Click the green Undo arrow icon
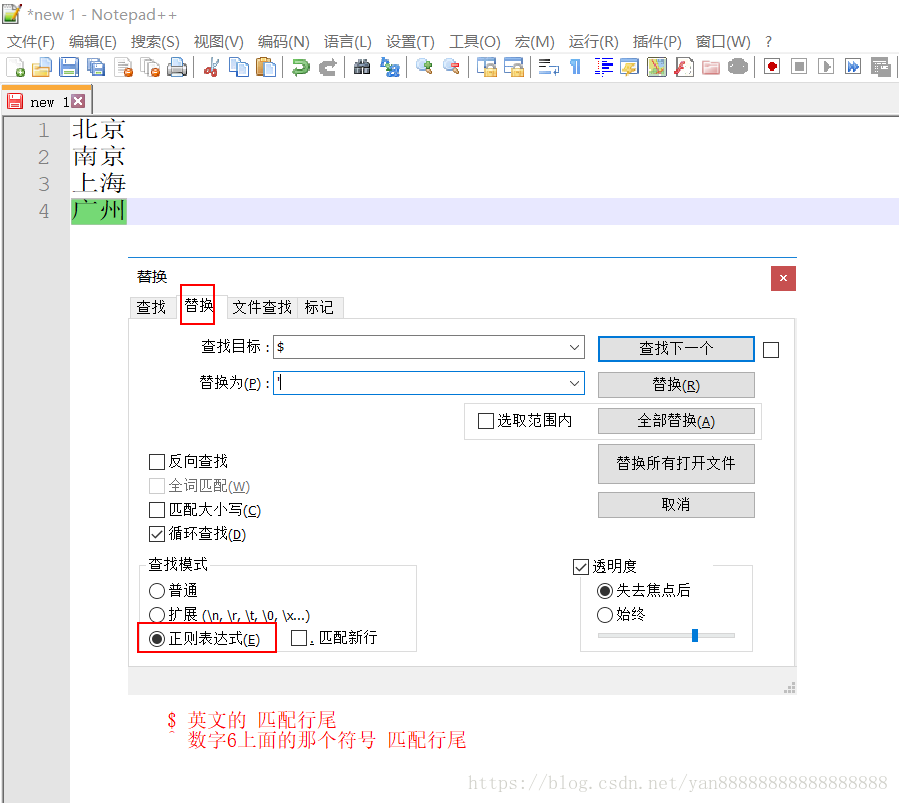Viewport: 899px width, 803px height. 300,68
